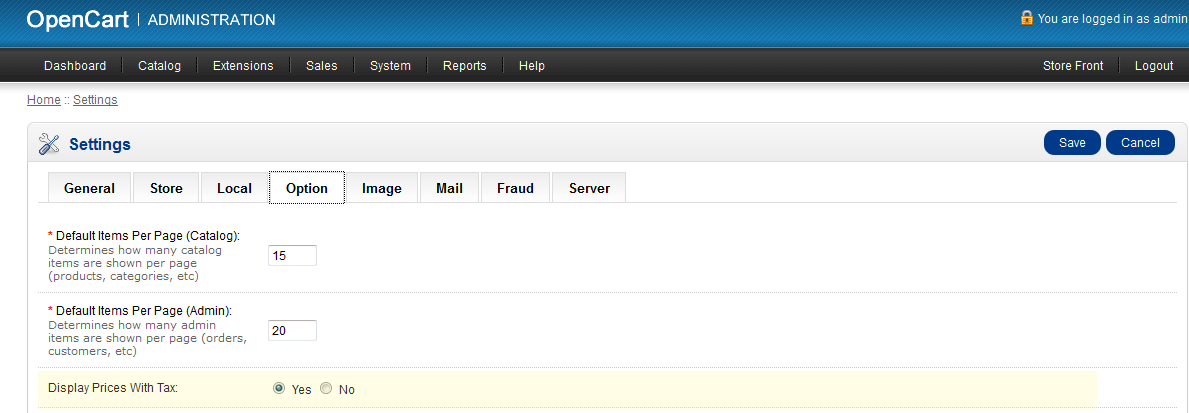1189x413 pixels.
Task: Switch to the General tab
Action: click(x=90, y=188)
